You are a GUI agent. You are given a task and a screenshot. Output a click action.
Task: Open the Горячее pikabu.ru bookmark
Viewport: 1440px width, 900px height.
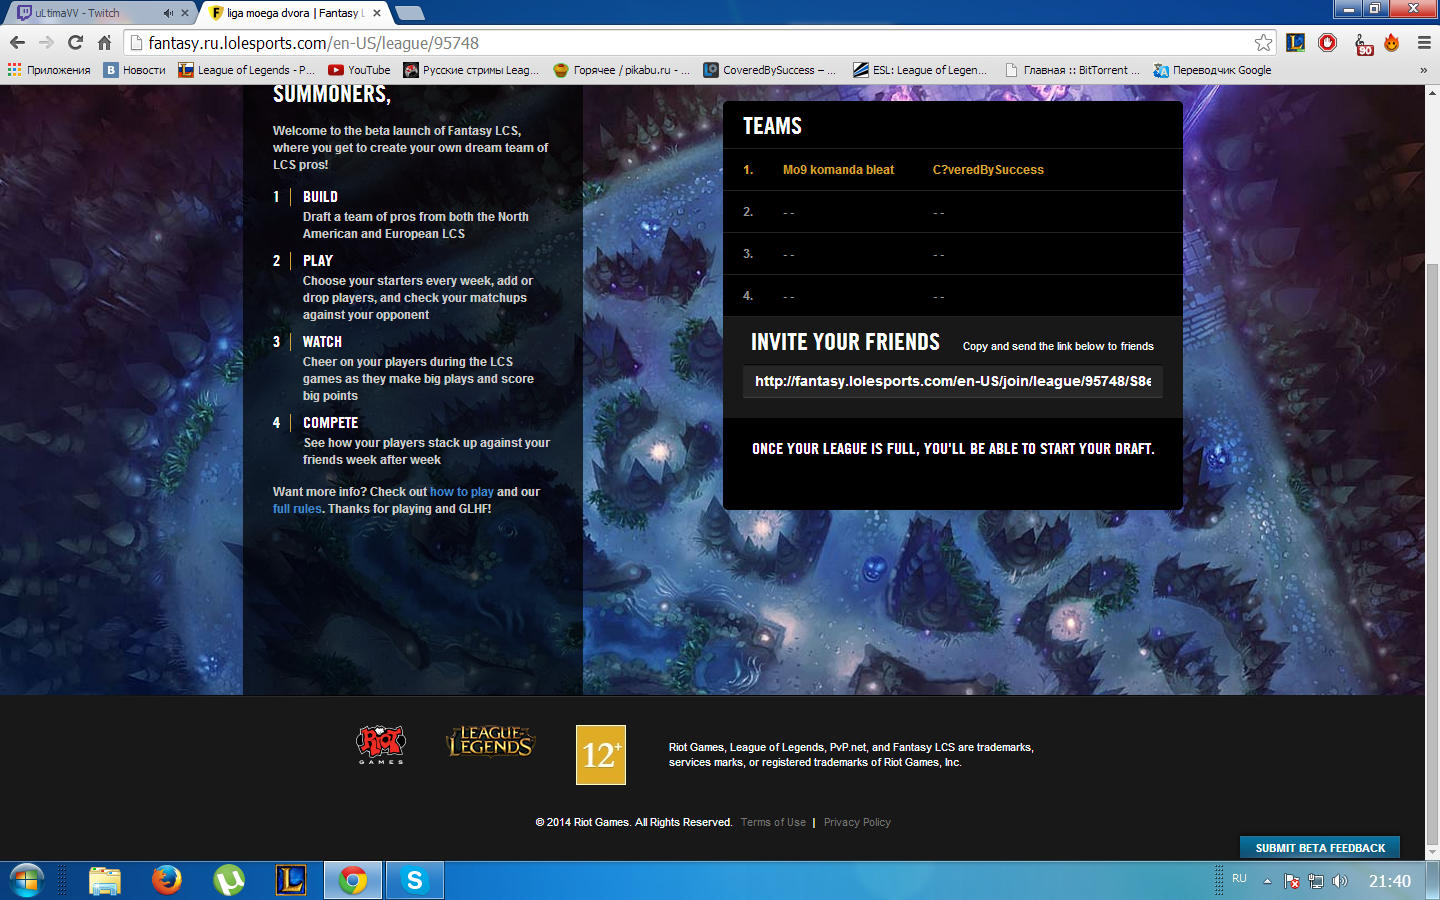[x=622, y=70]
